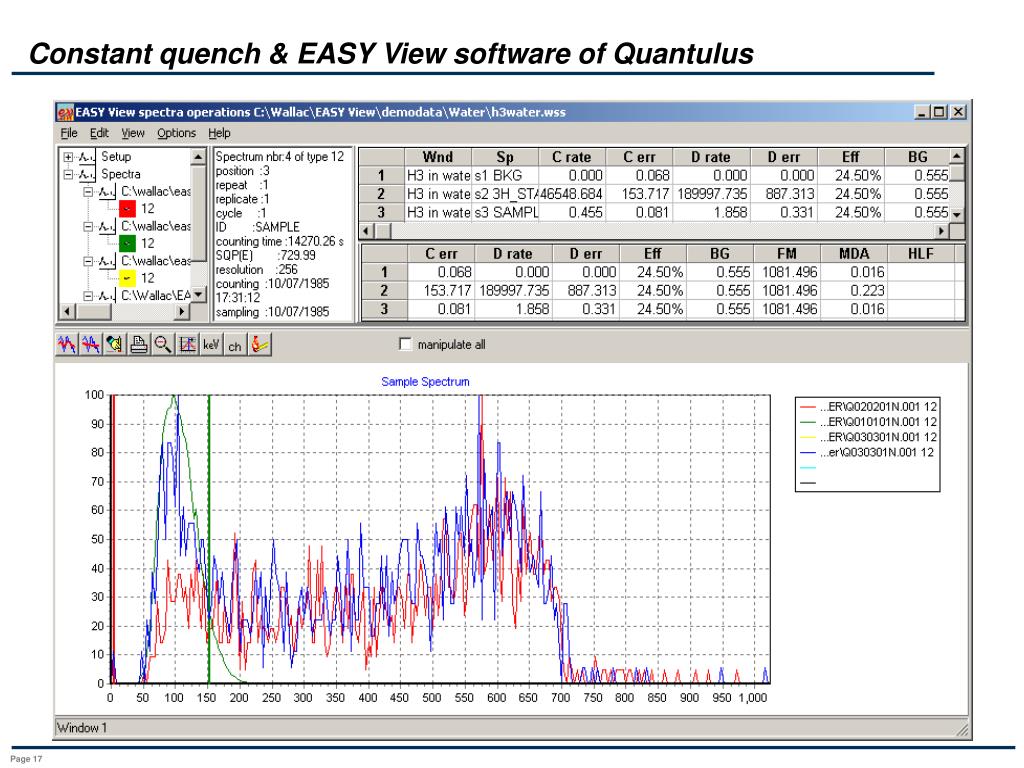Viewport: 1024px width, 768px height.
Task: Click legend entry ...ER\Q020201N.001 12
Action: pyautogui.click(x=869, y=407)
